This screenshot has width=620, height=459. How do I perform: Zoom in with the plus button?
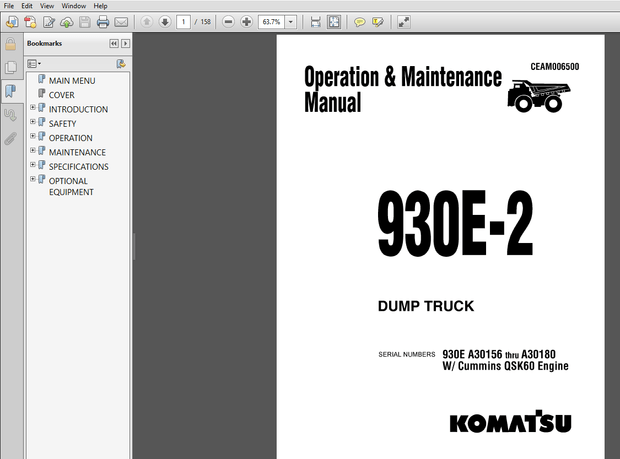246,21
